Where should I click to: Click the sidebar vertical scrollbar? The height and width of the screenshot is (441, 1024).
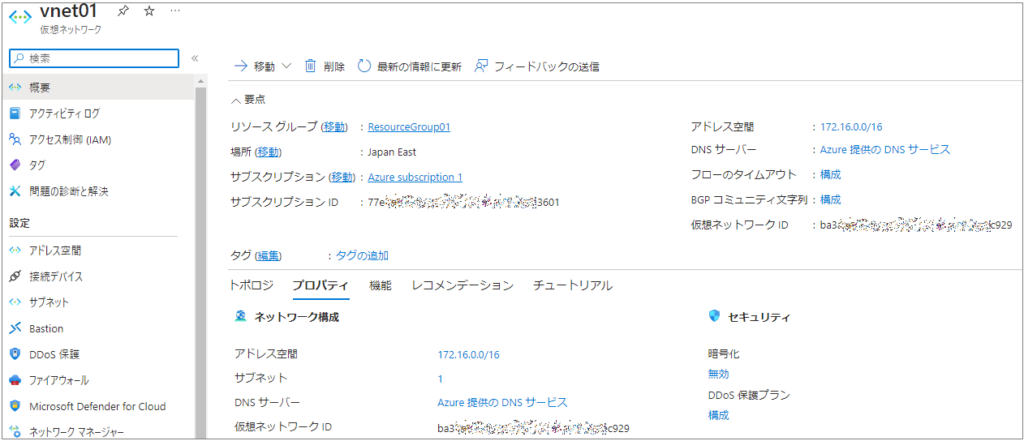[x=200, y=261]
